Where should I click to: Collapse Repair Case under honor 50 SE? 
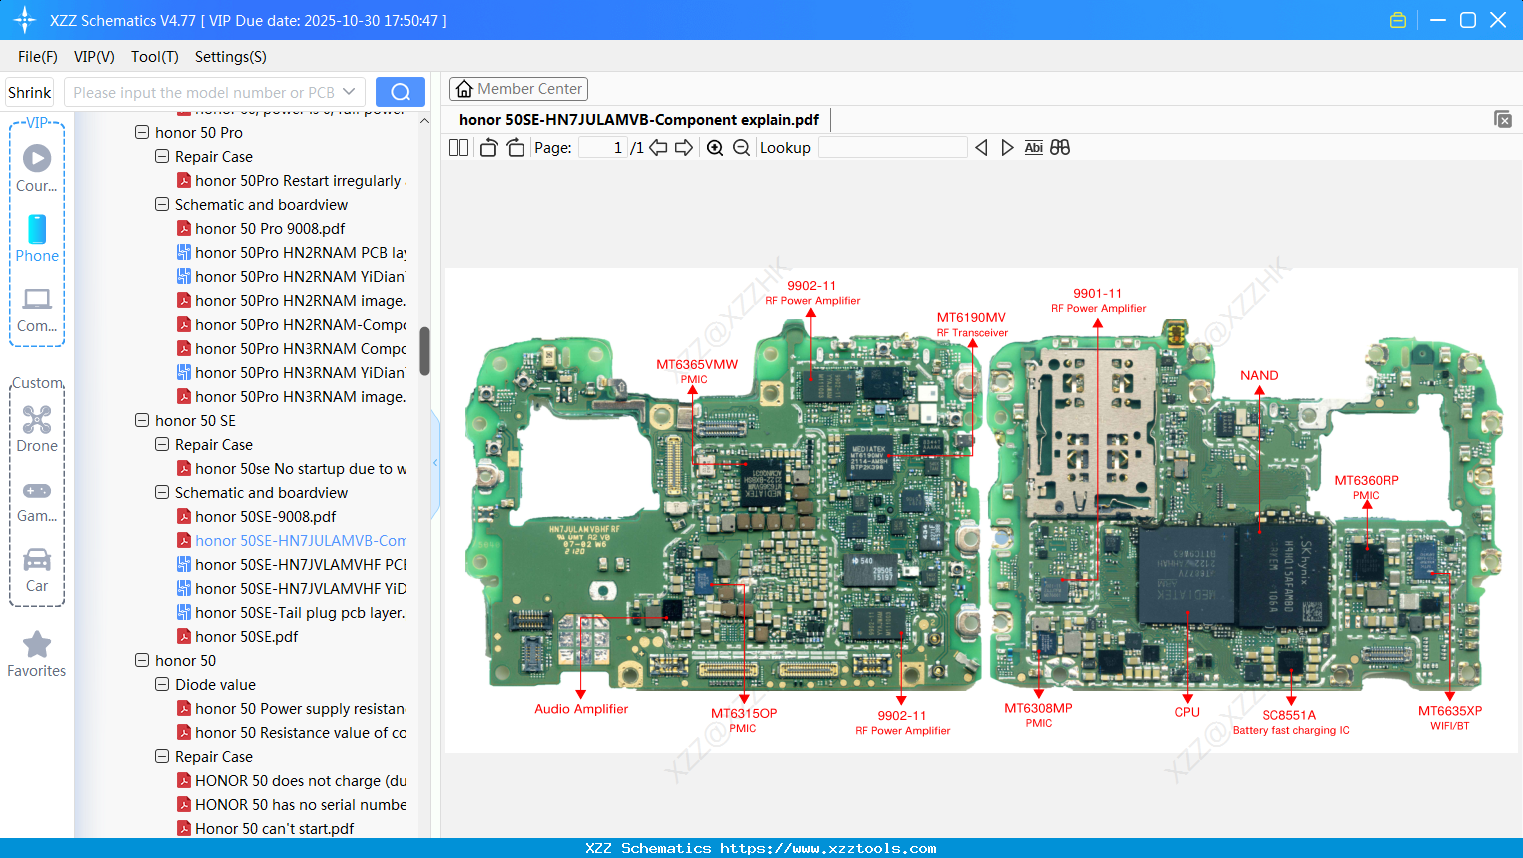pyautogui.click(x=162, y=444)
